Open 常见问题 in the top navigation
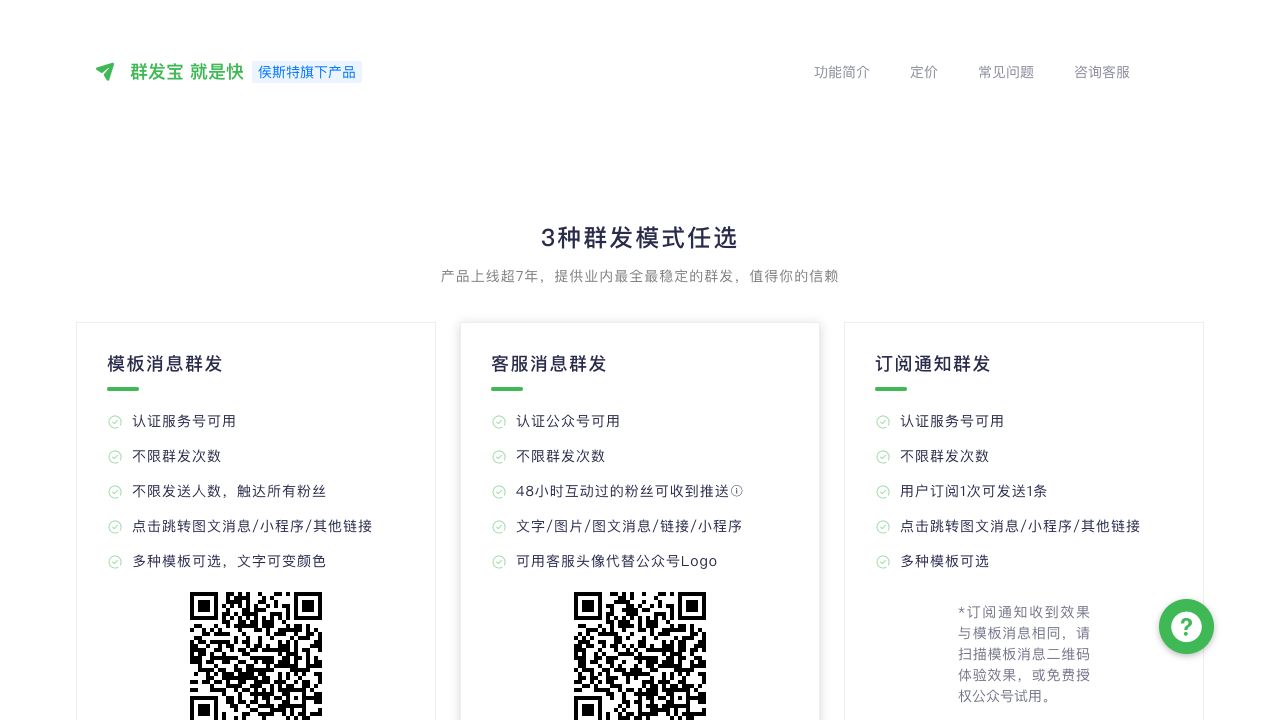The image size is (1280, 720). click(1005, 72)
